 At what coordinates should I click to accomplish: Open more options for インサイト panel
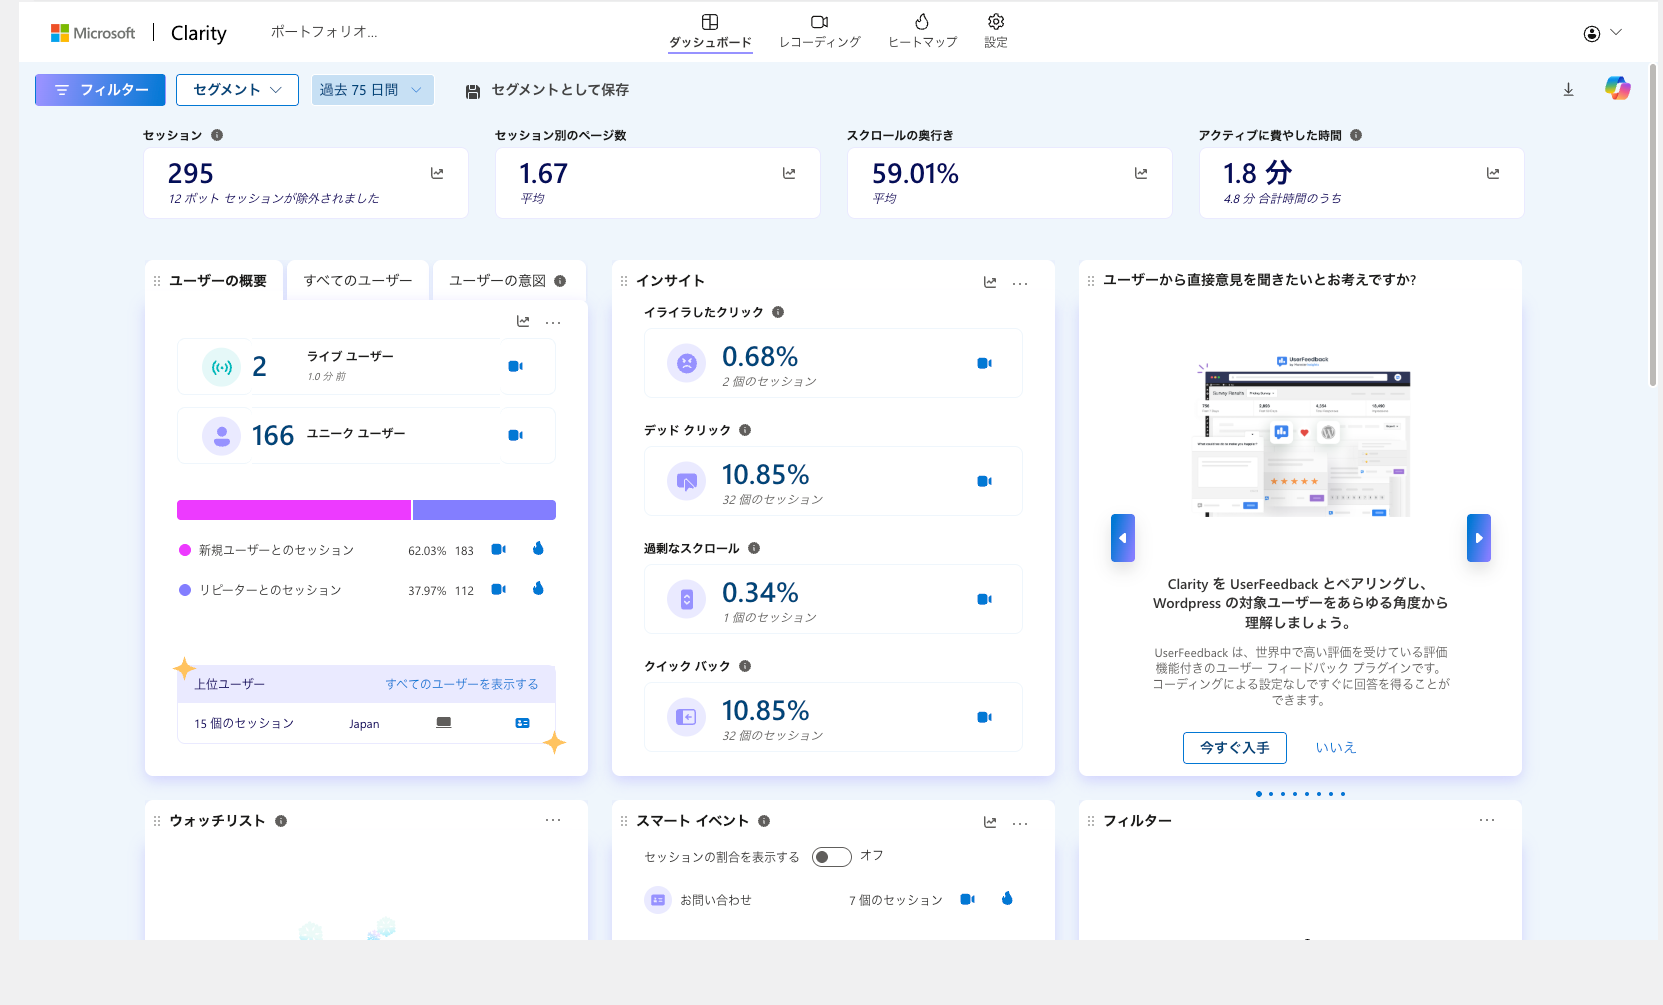(1020, 283)
